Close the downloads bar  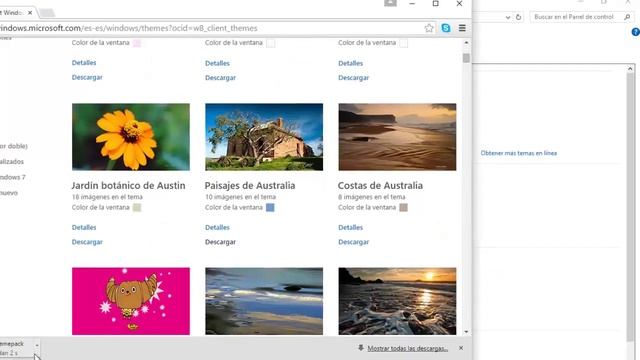tap(461, 348)
